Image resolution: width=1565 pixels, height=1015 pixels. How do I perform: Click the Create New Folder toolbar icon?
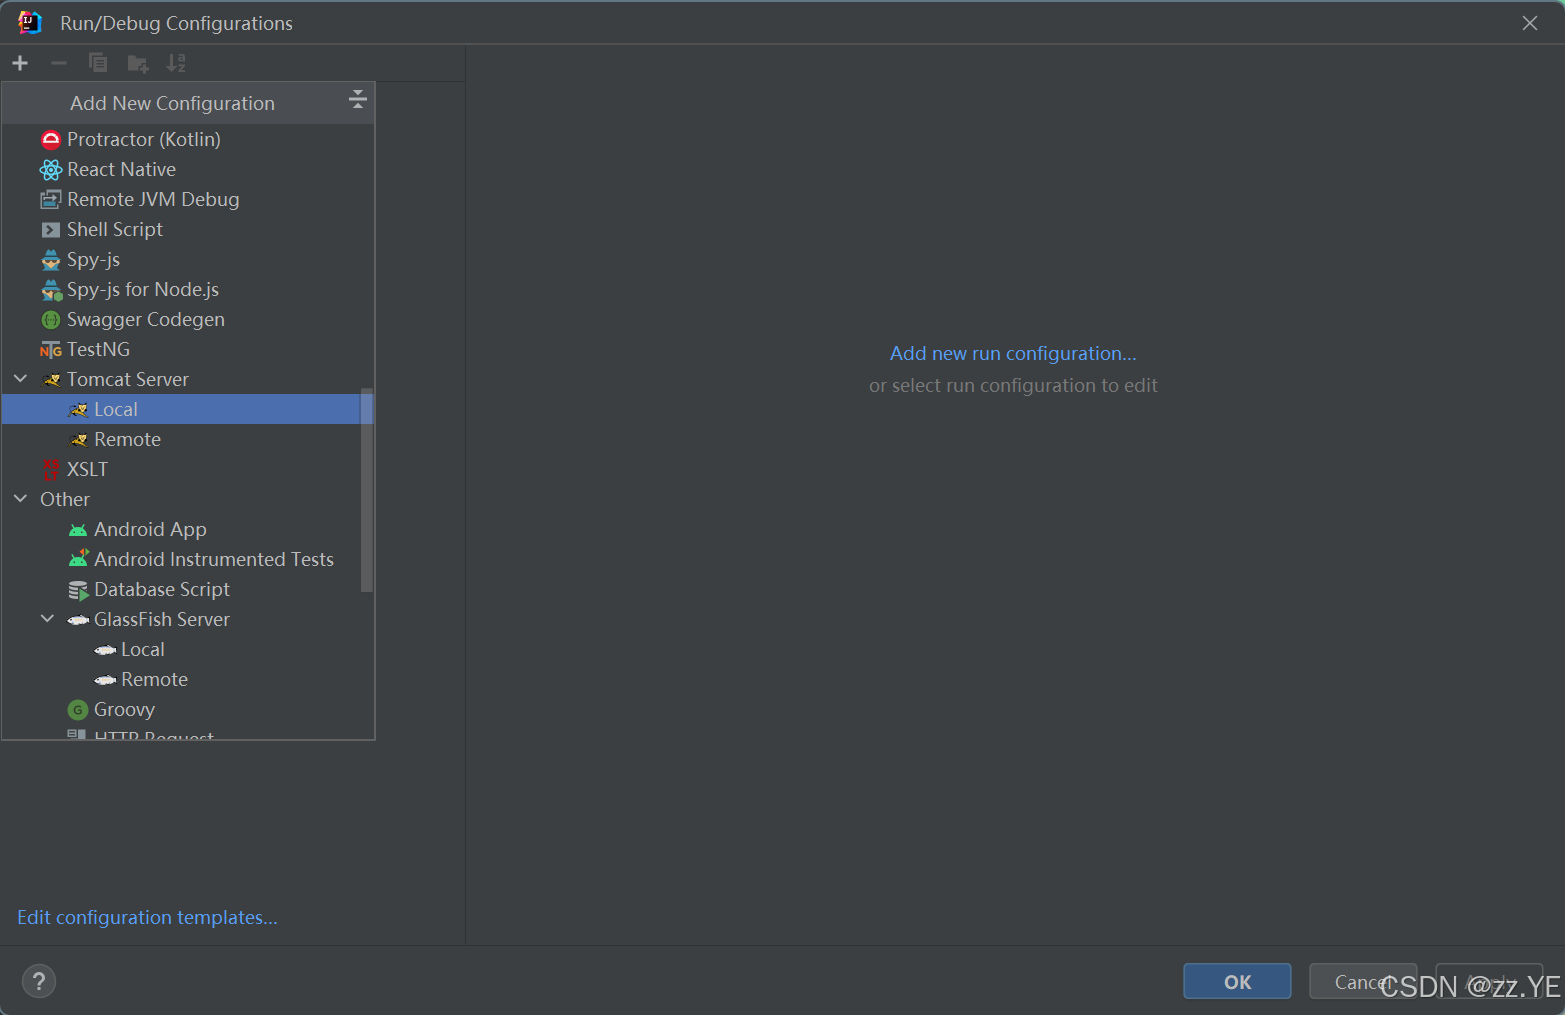(138, 64)
